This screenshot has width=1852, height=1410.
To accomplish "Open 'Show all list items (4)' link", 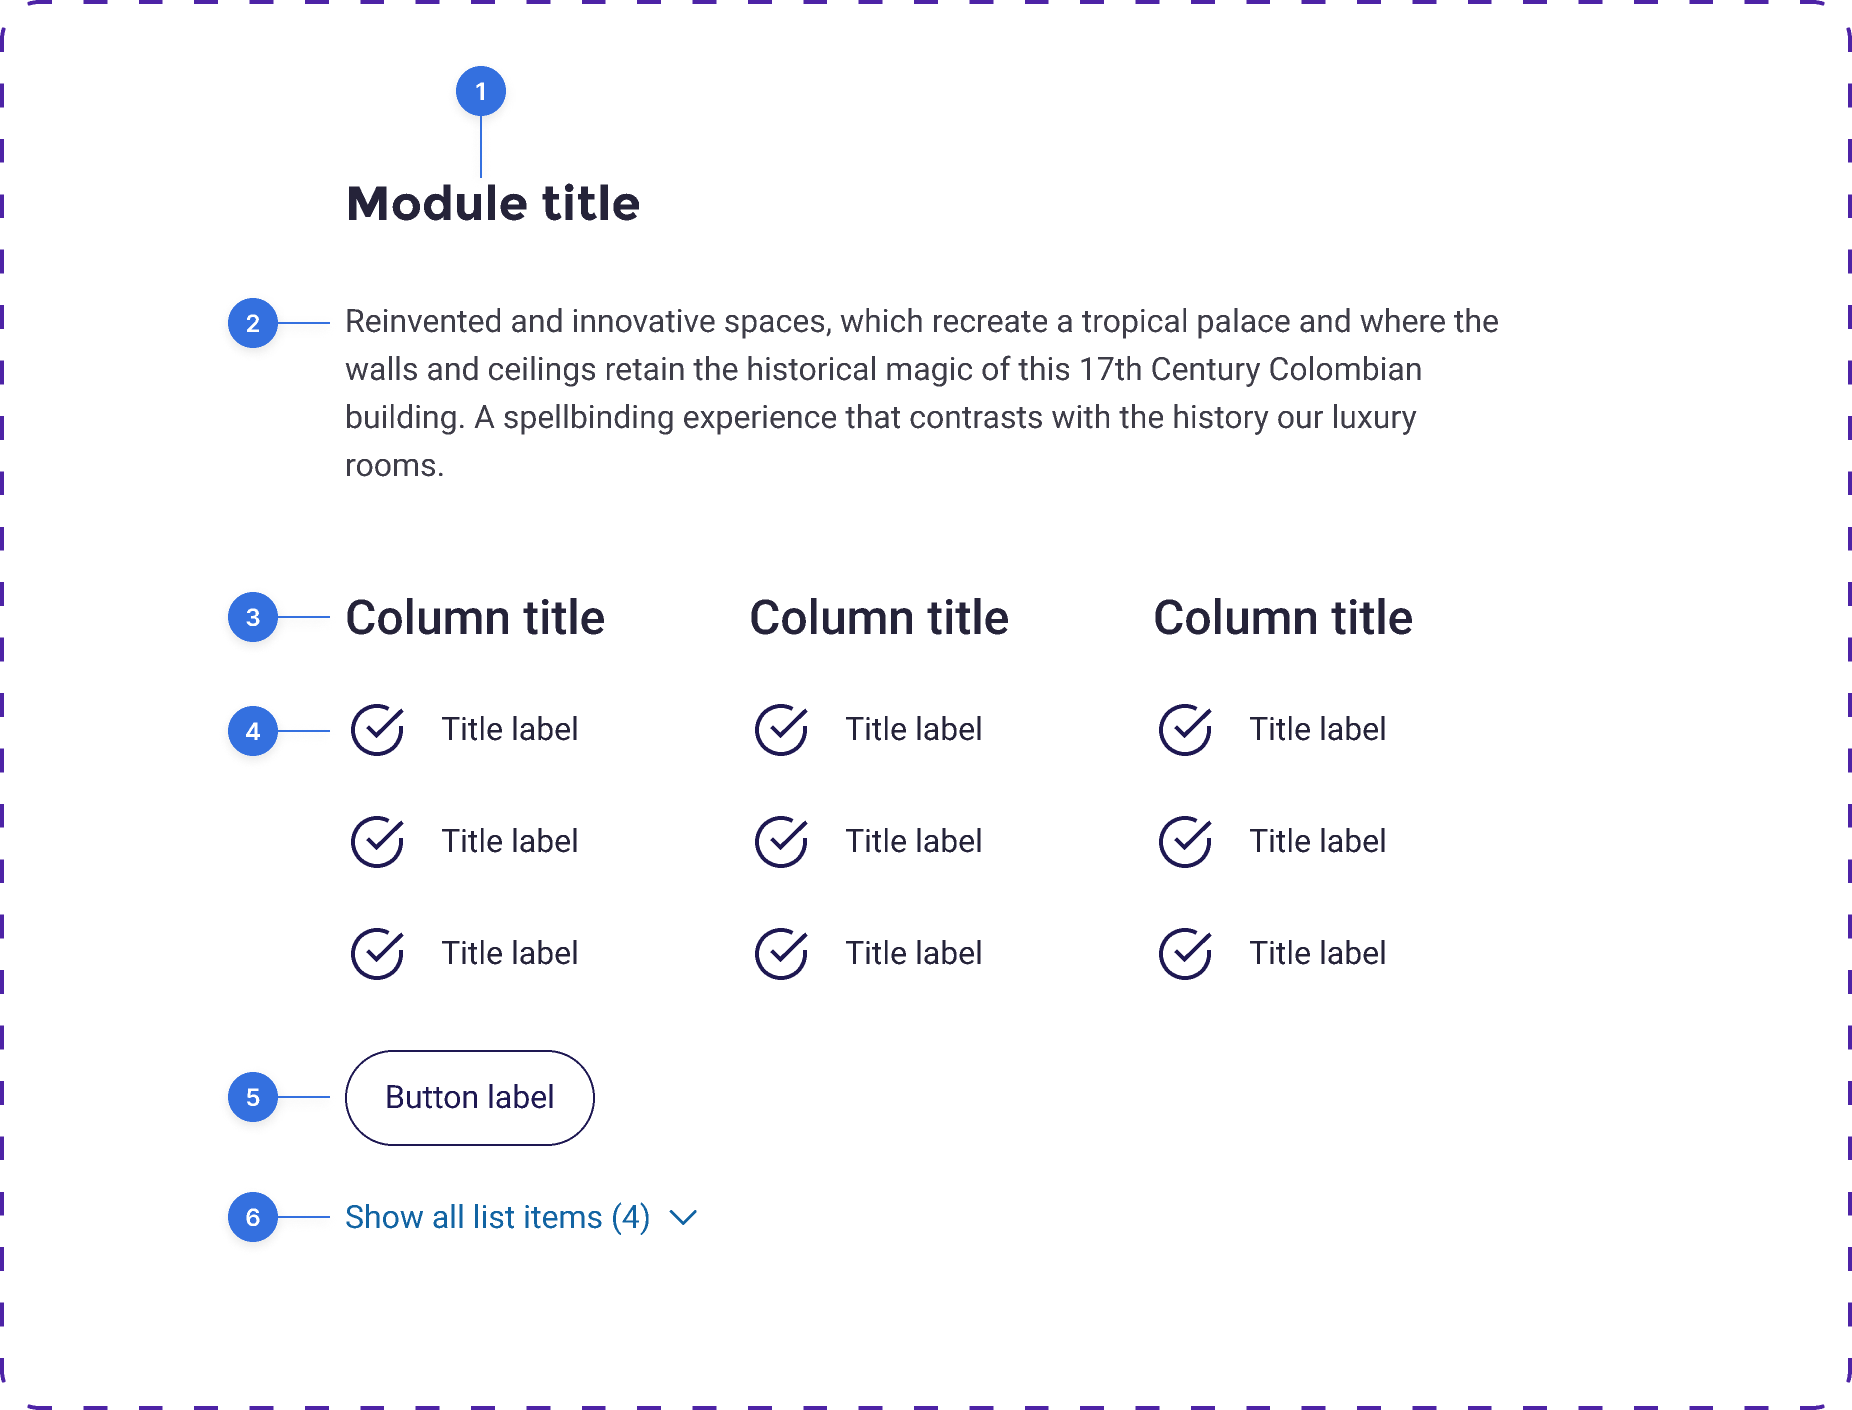I will [497, 1218].
